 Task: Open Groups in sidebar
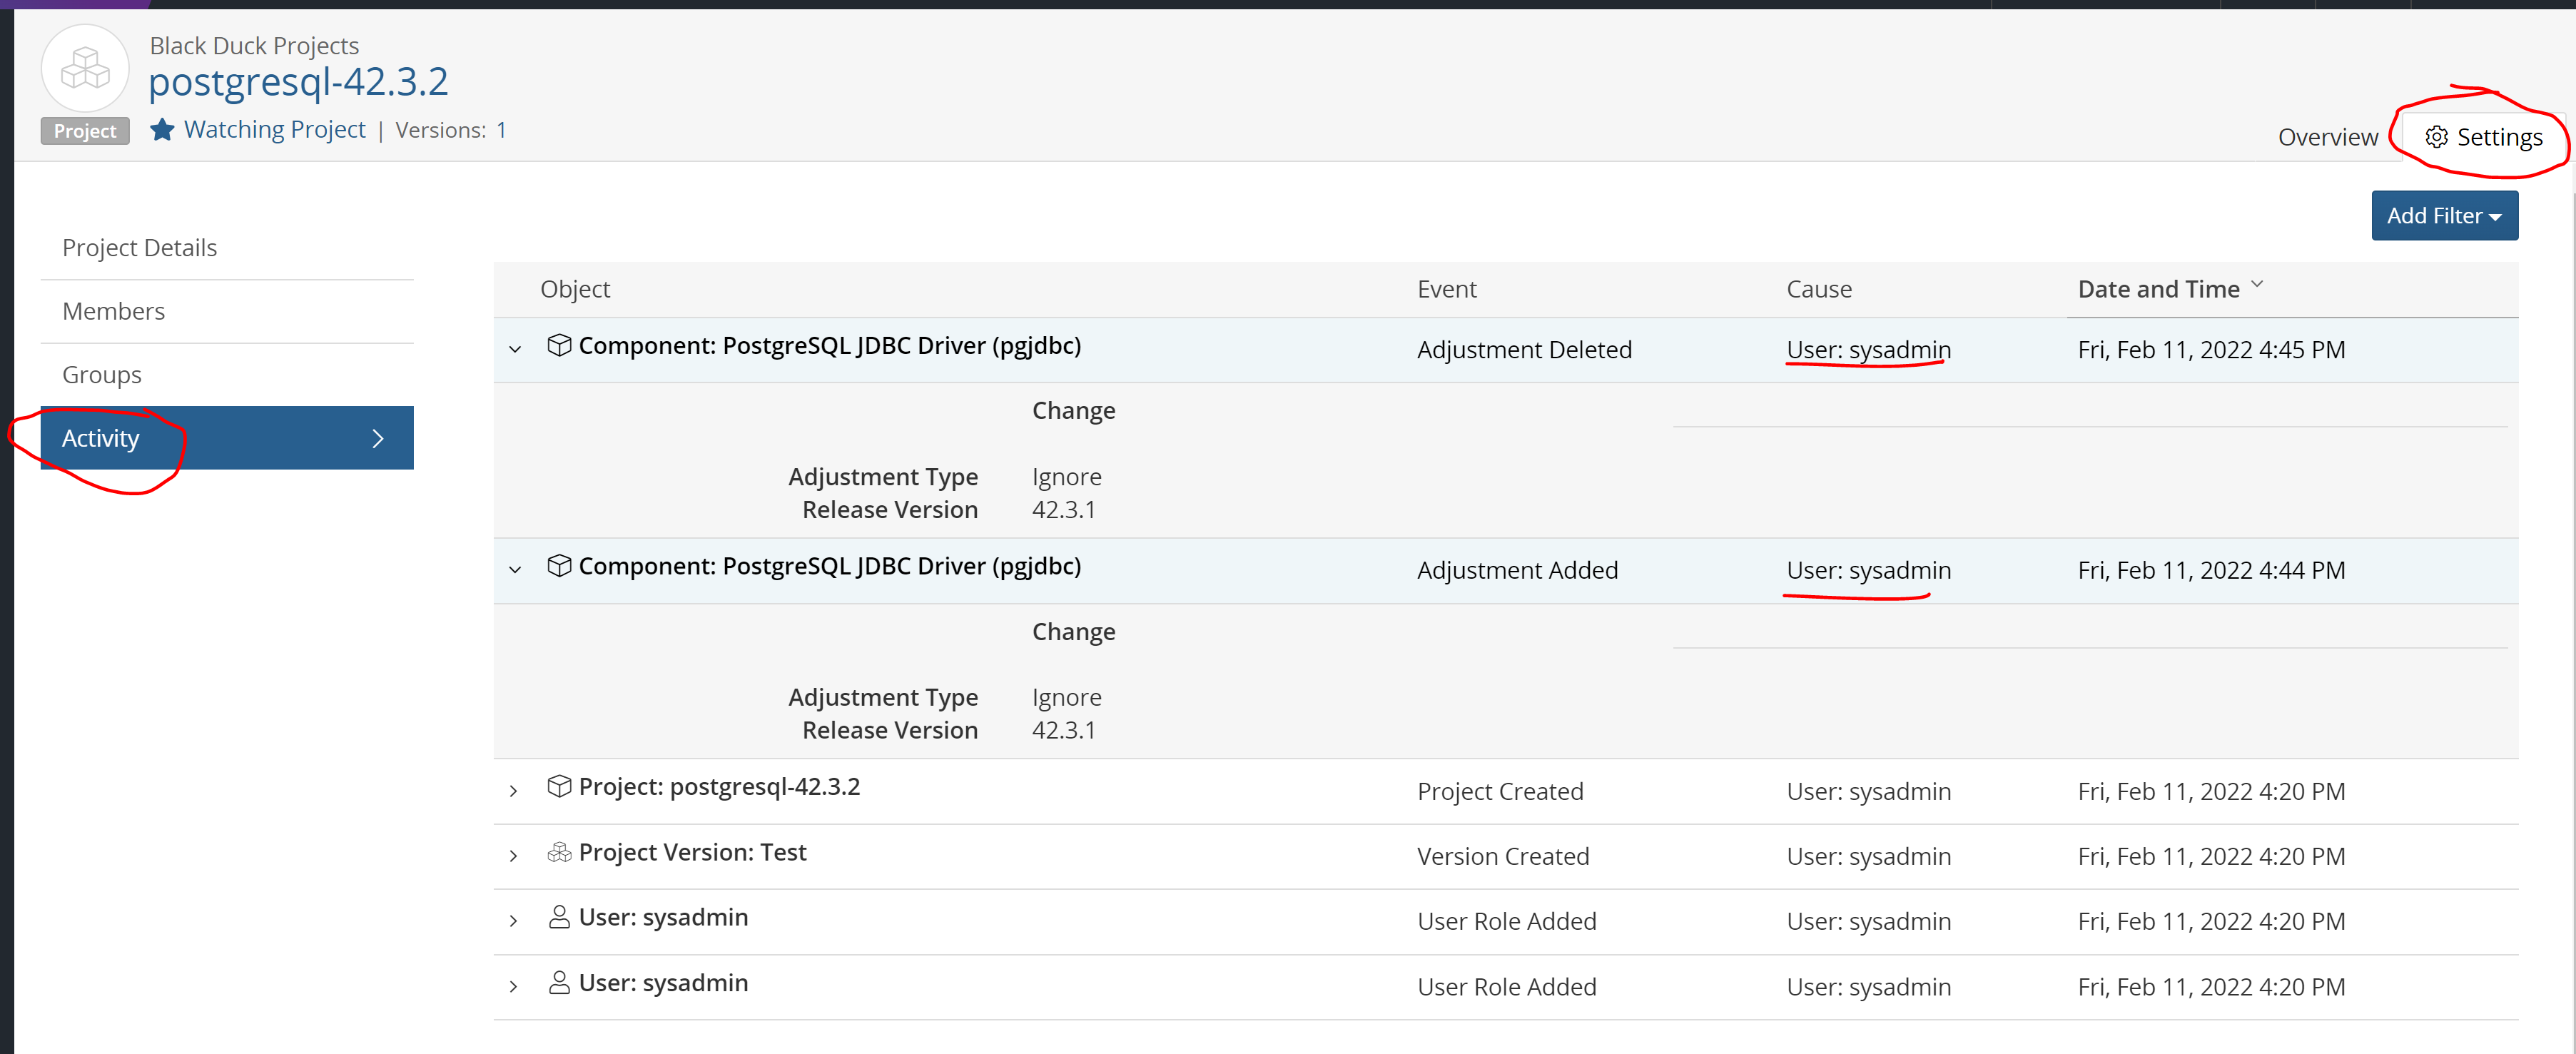[227, 375]
